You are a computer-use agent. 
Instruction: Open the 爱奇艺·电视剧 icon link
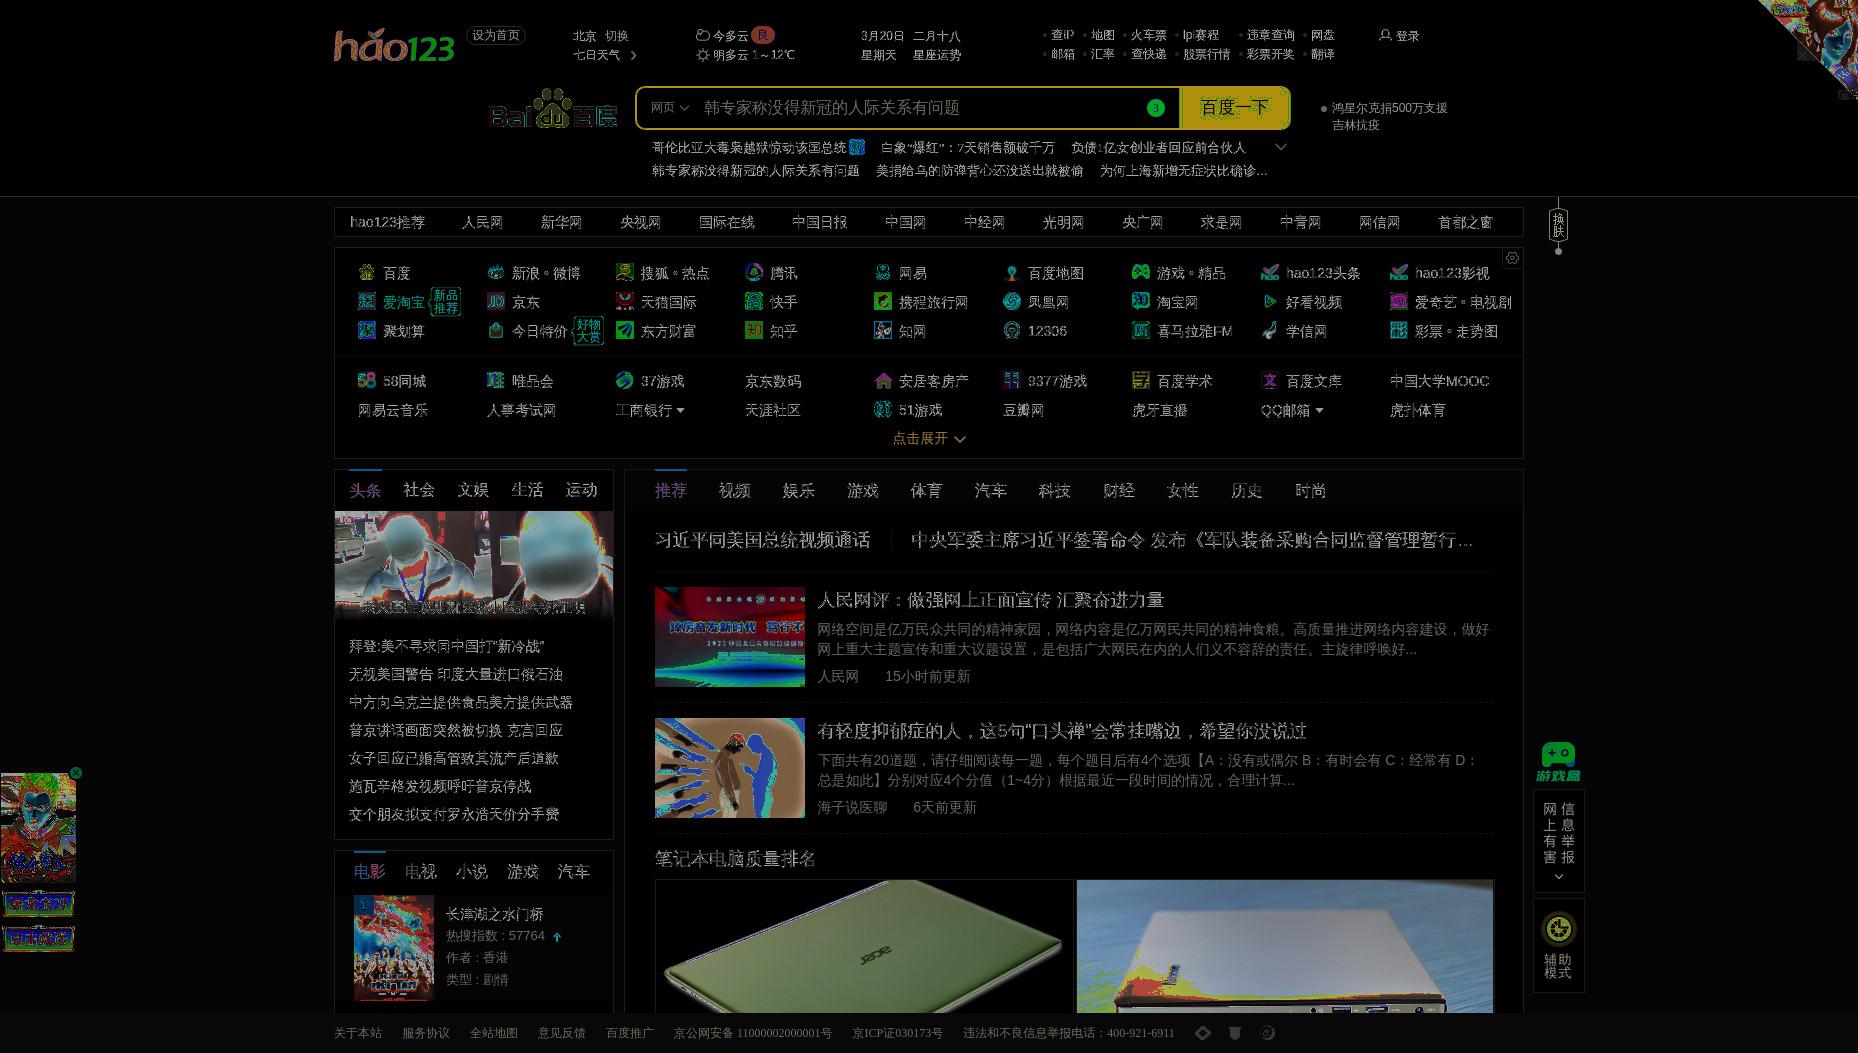tap(1399, 301)
